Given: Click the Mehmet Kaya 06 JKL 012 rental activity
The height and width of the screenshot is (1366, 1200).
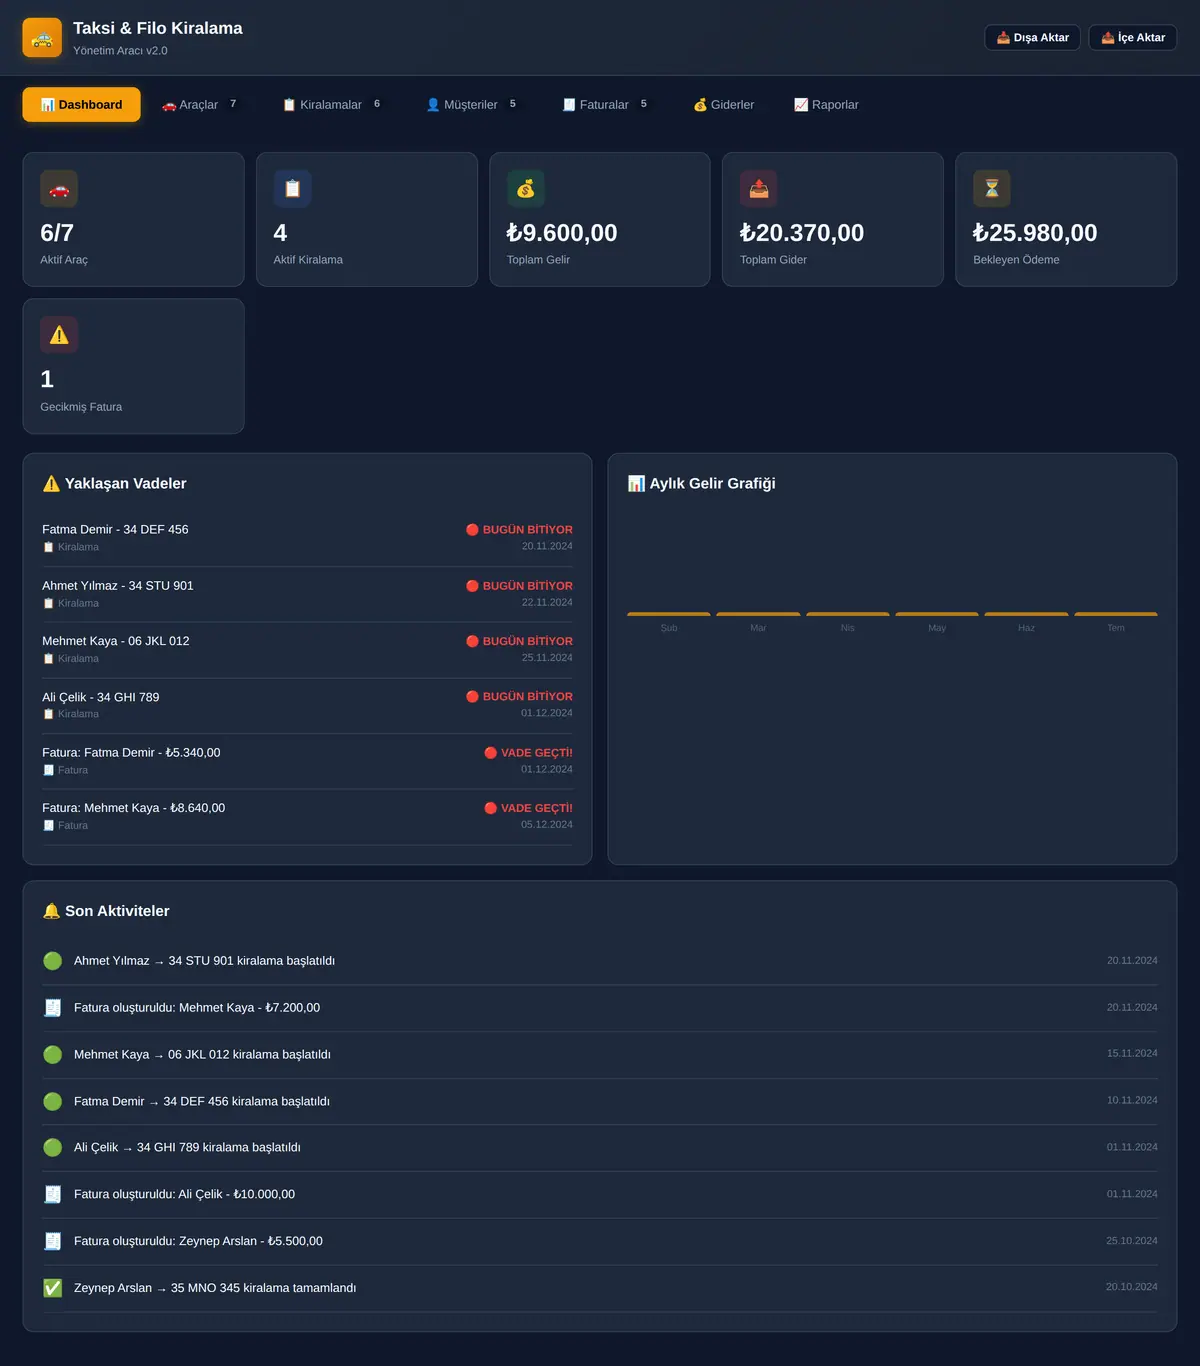Looking at the screenshot, I should (600, 1055).
